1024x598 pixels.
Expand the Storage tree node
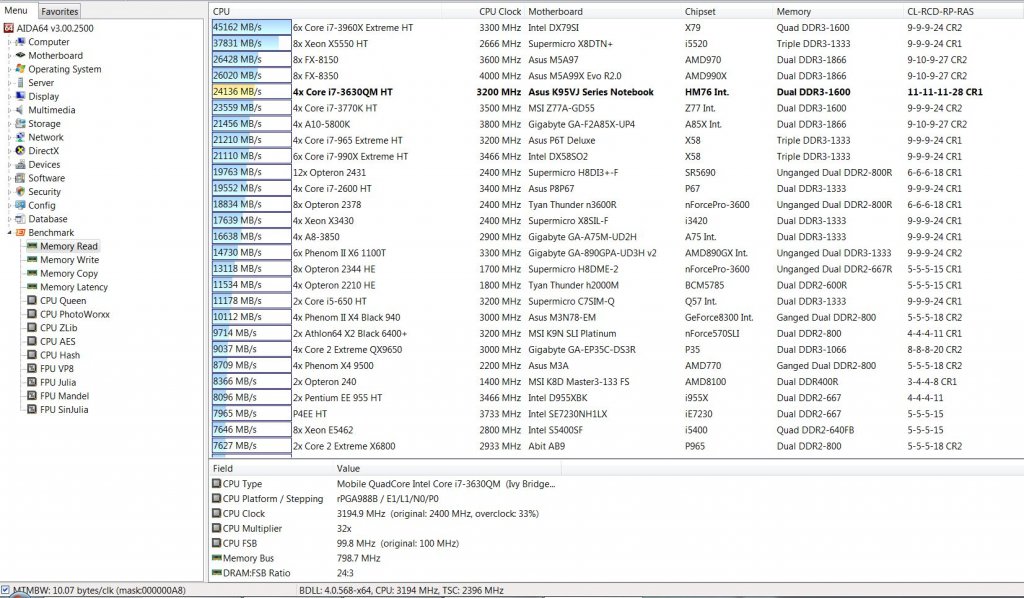9,124
